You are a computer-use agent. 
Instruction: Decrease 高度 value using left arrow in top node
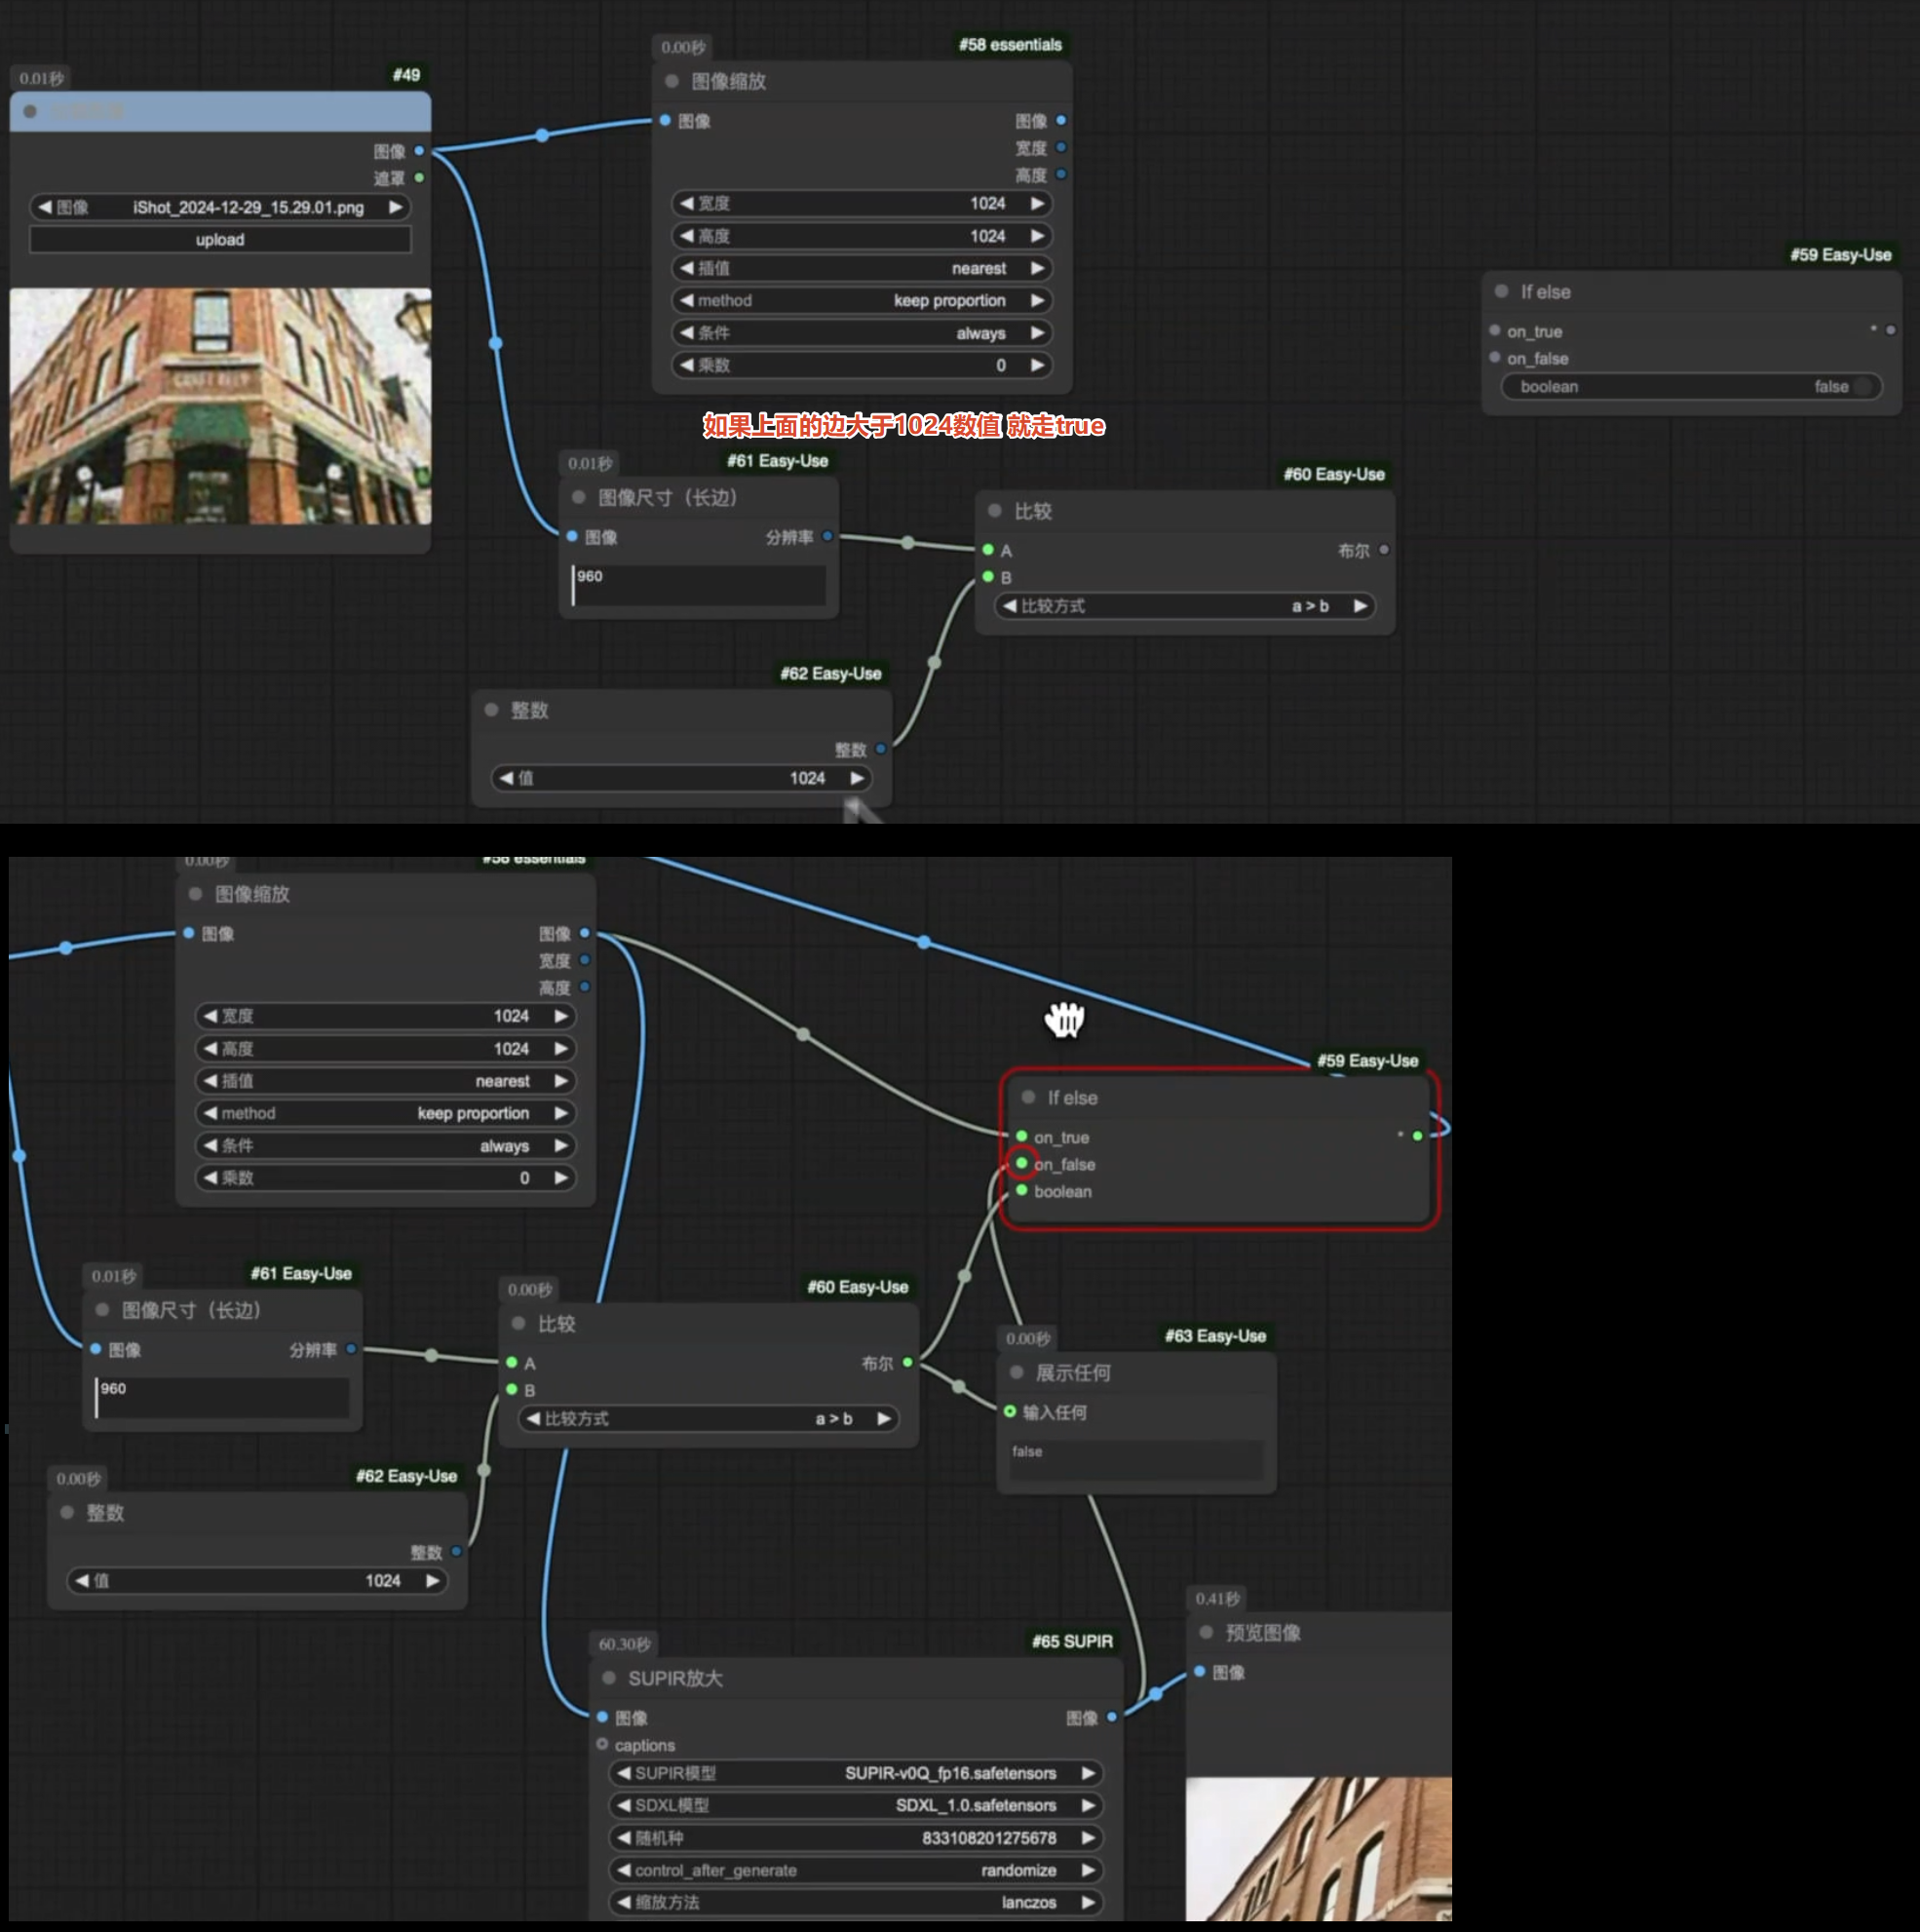click(686, 236)
